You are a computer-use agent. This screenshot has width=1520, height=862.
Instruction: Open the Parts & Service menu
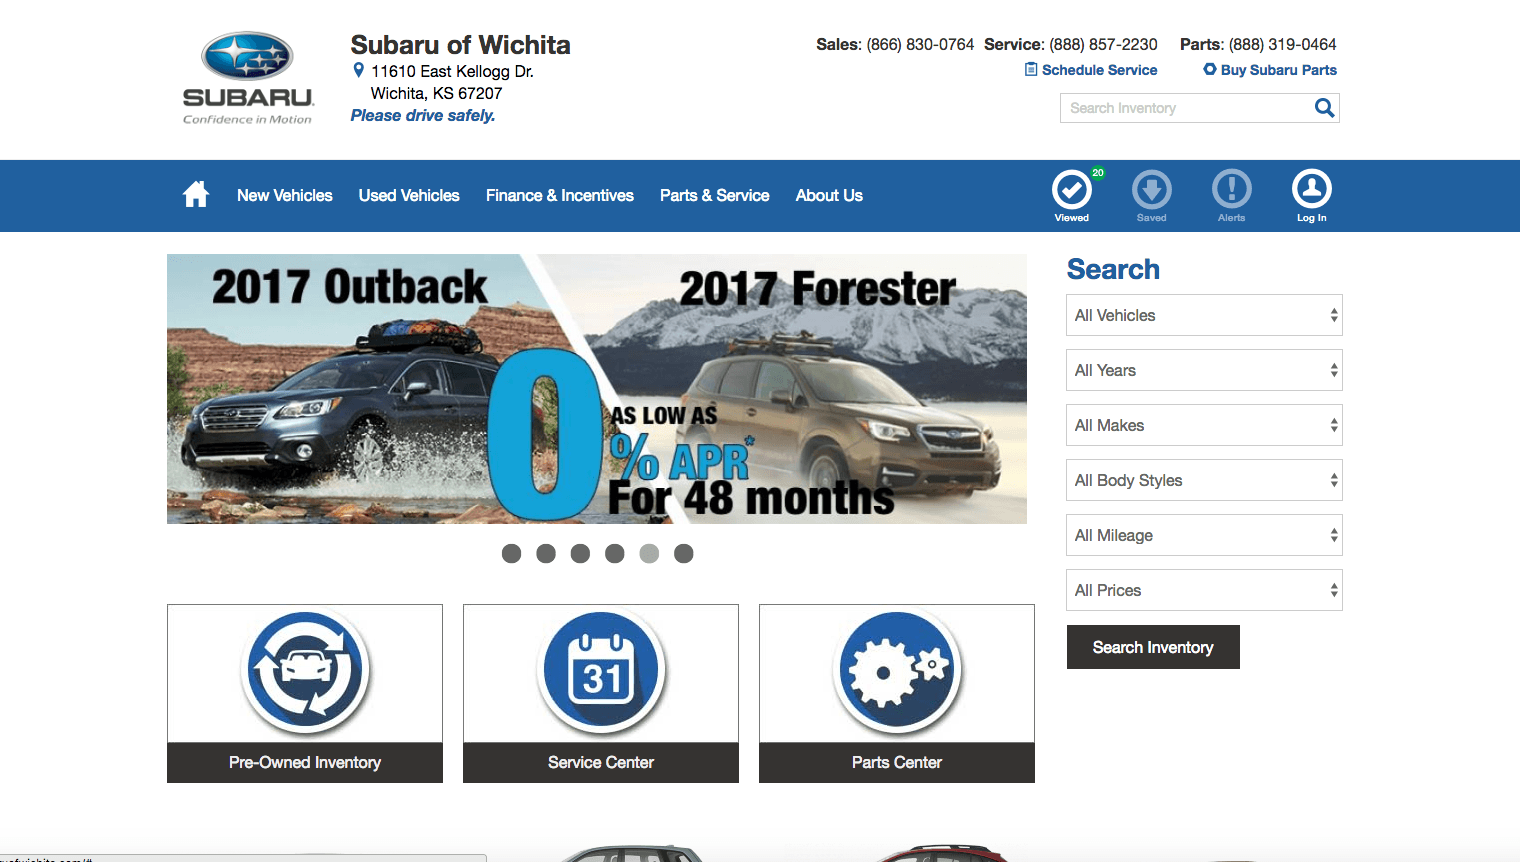[715, 195]
